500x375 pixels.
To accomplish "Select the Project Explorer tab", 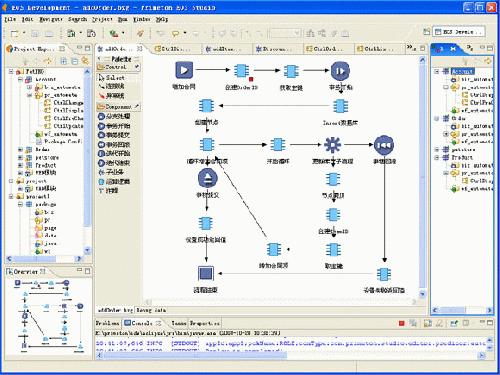I will click(33, 49).
